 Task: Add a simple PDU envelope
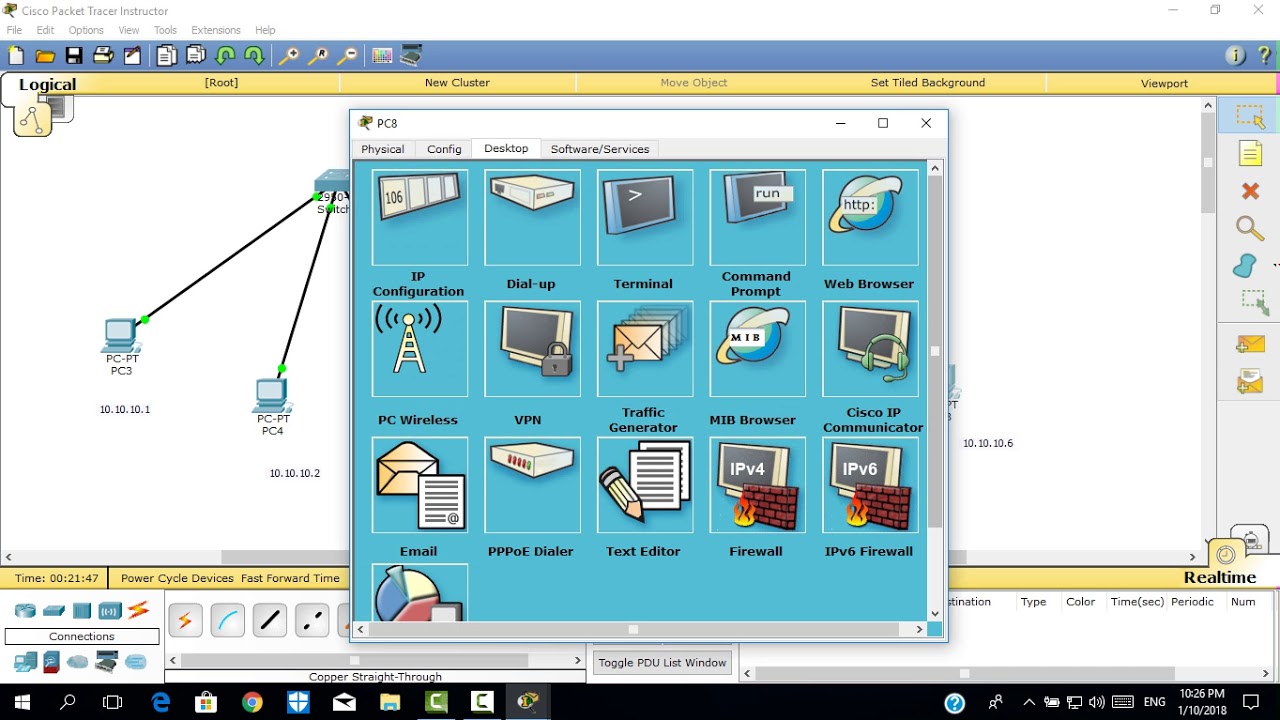point(1250,344)
